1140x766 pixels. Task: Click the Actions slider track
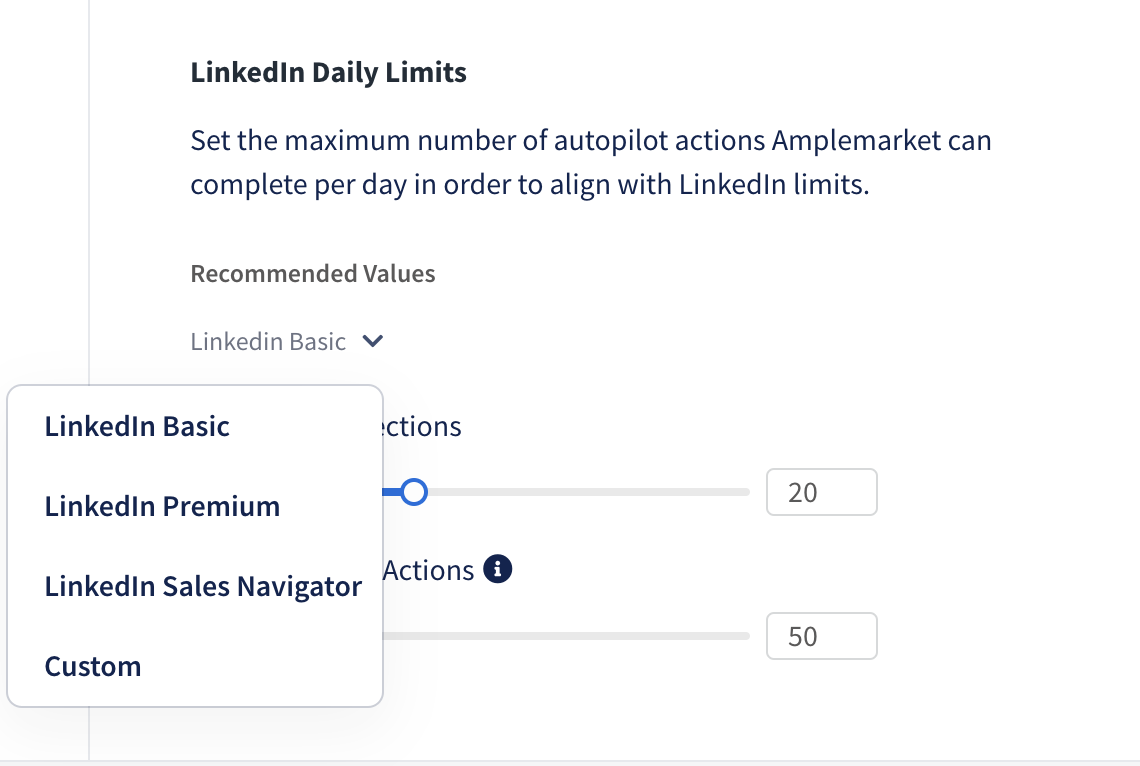[566, 636]
